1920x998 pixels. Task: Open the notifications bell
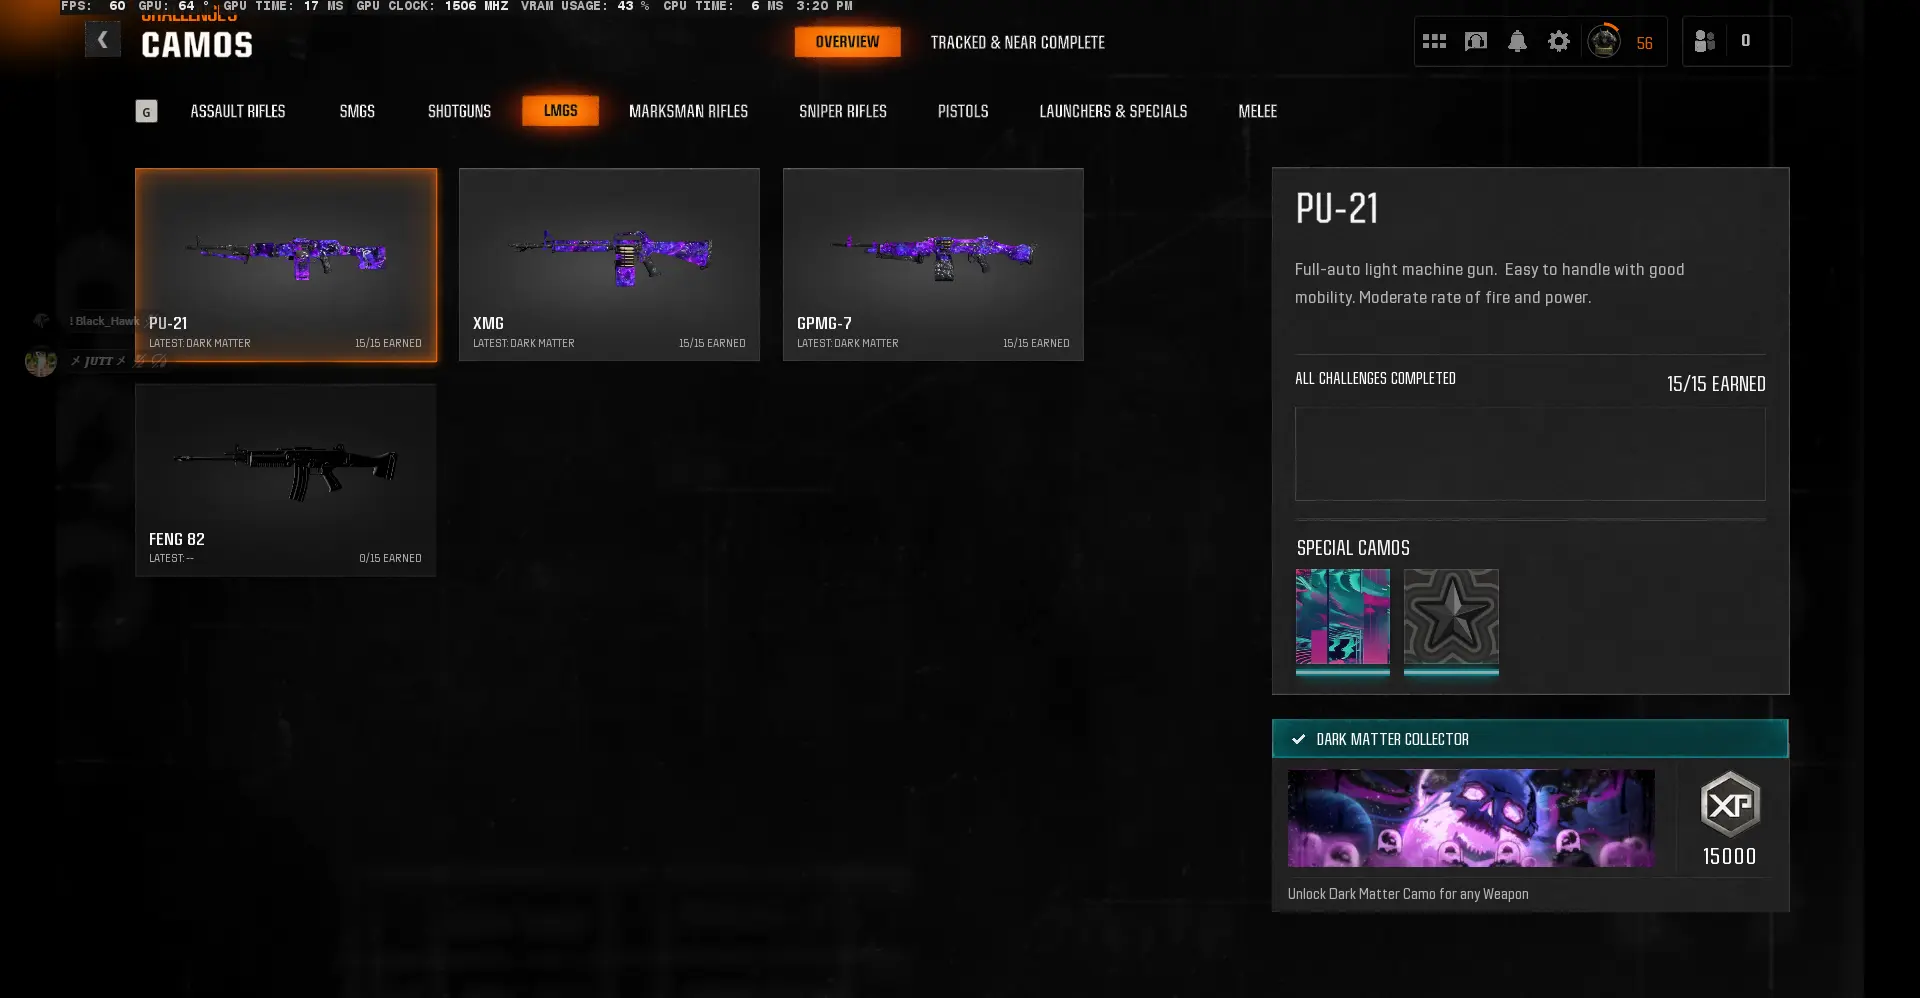[x=1517, y=41]
